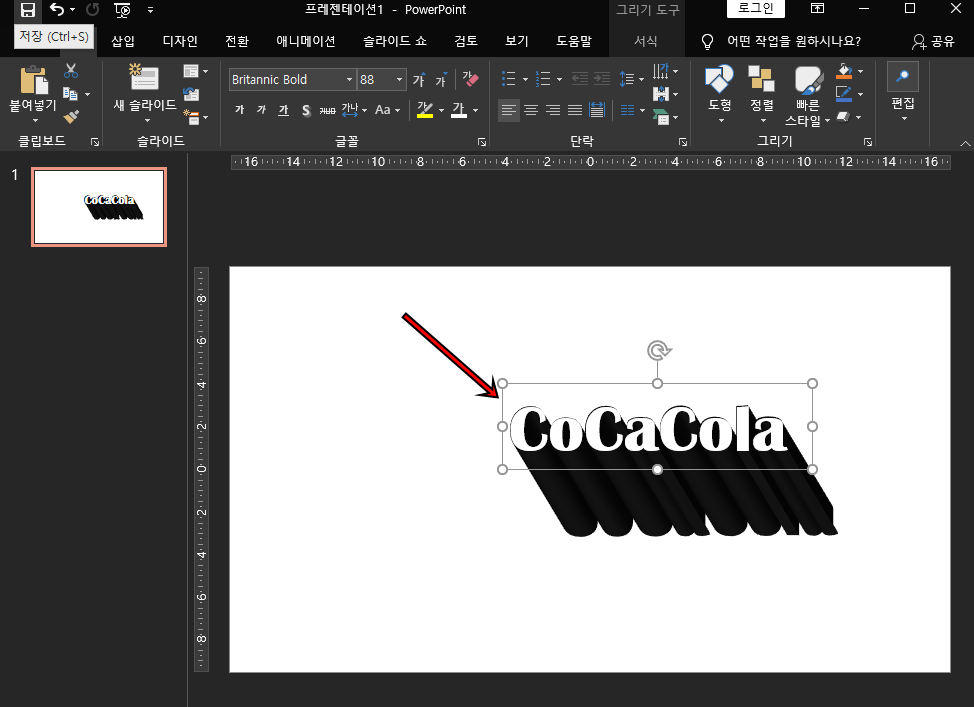The width and height of the screenshot is (974, 707).
Task: Toggle Align Right button
Action: pos(553,111)
